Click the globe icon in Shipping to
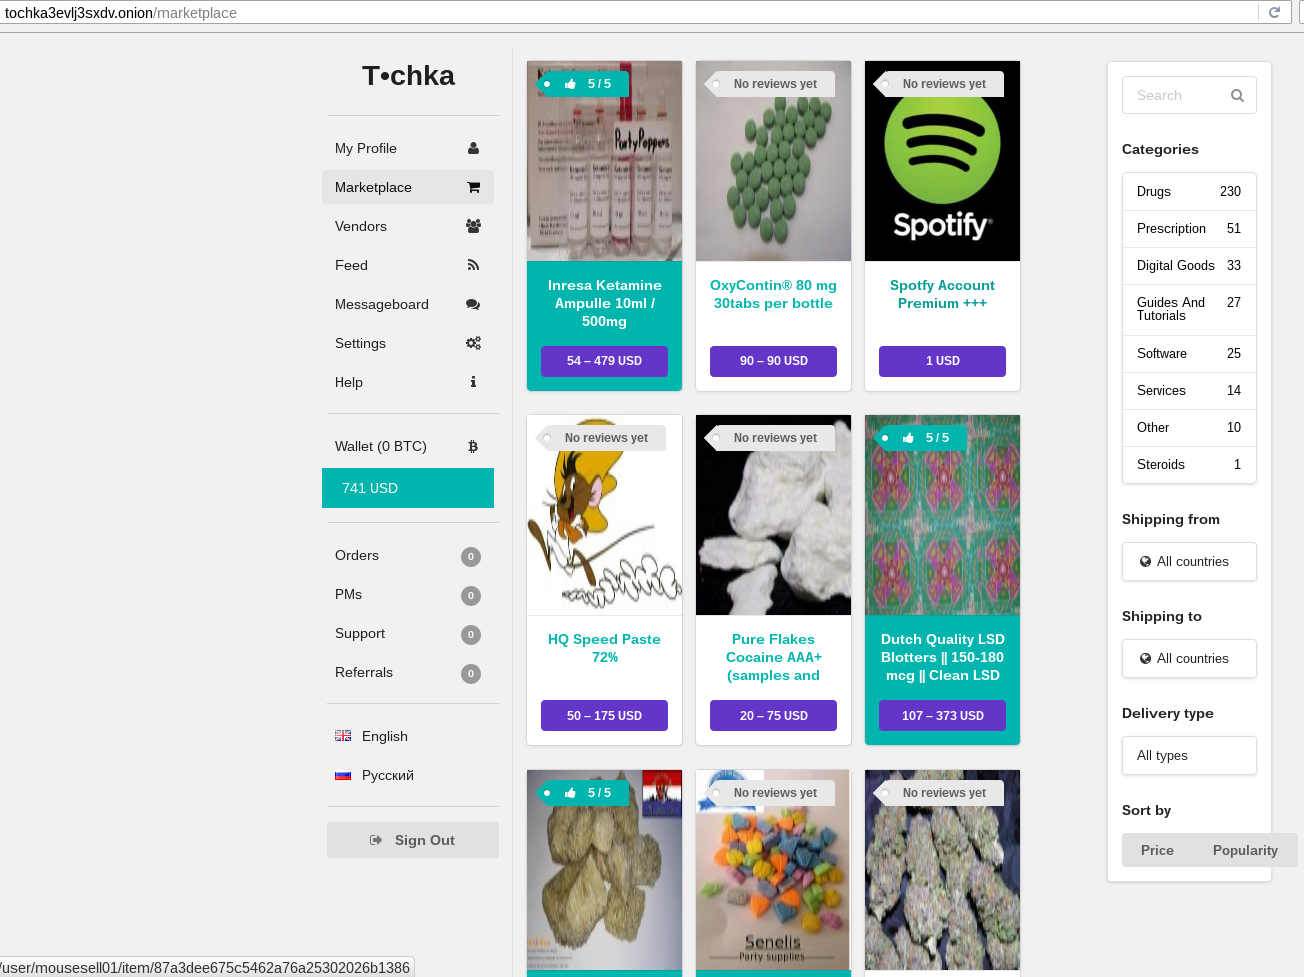 (1146, 659)
